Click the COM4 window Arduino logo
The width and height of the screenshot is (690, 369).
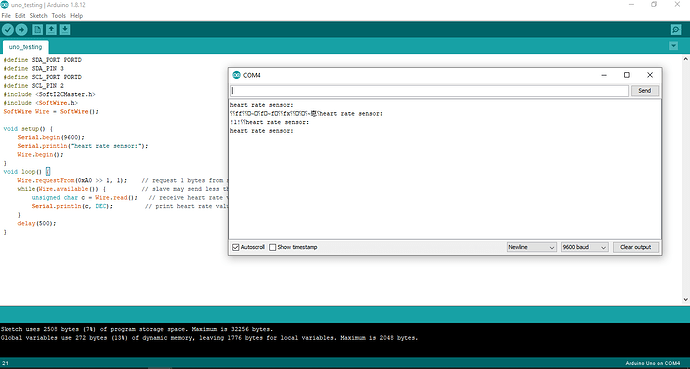(x=237, y=75)
